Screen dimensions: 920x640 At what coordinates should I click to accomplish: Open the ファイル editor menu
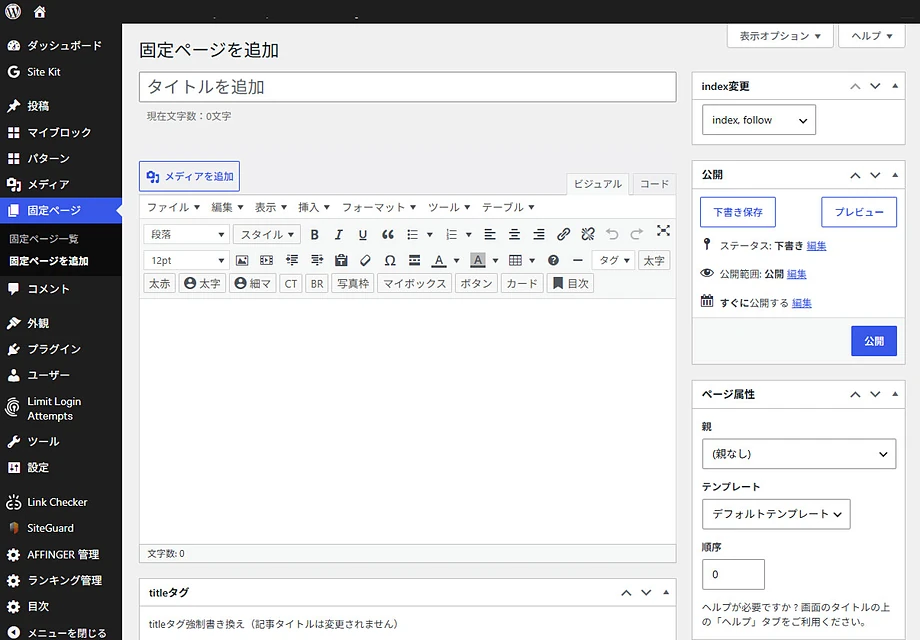(173, 207)
